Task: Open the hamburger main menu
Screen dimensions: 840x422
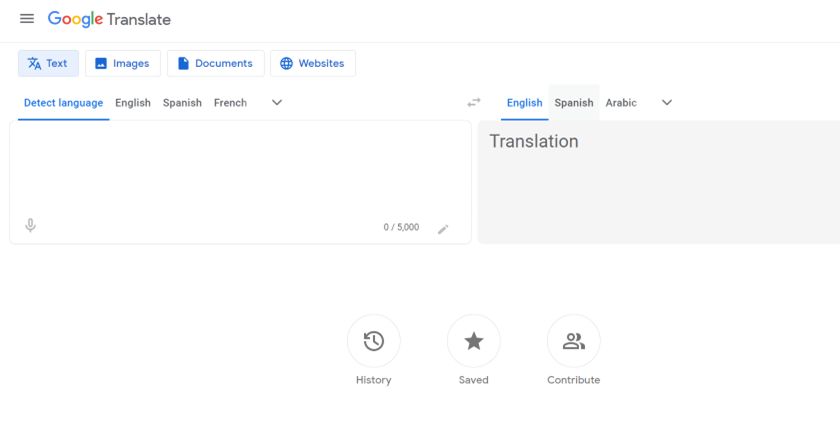Action: (x=27, y=19)
